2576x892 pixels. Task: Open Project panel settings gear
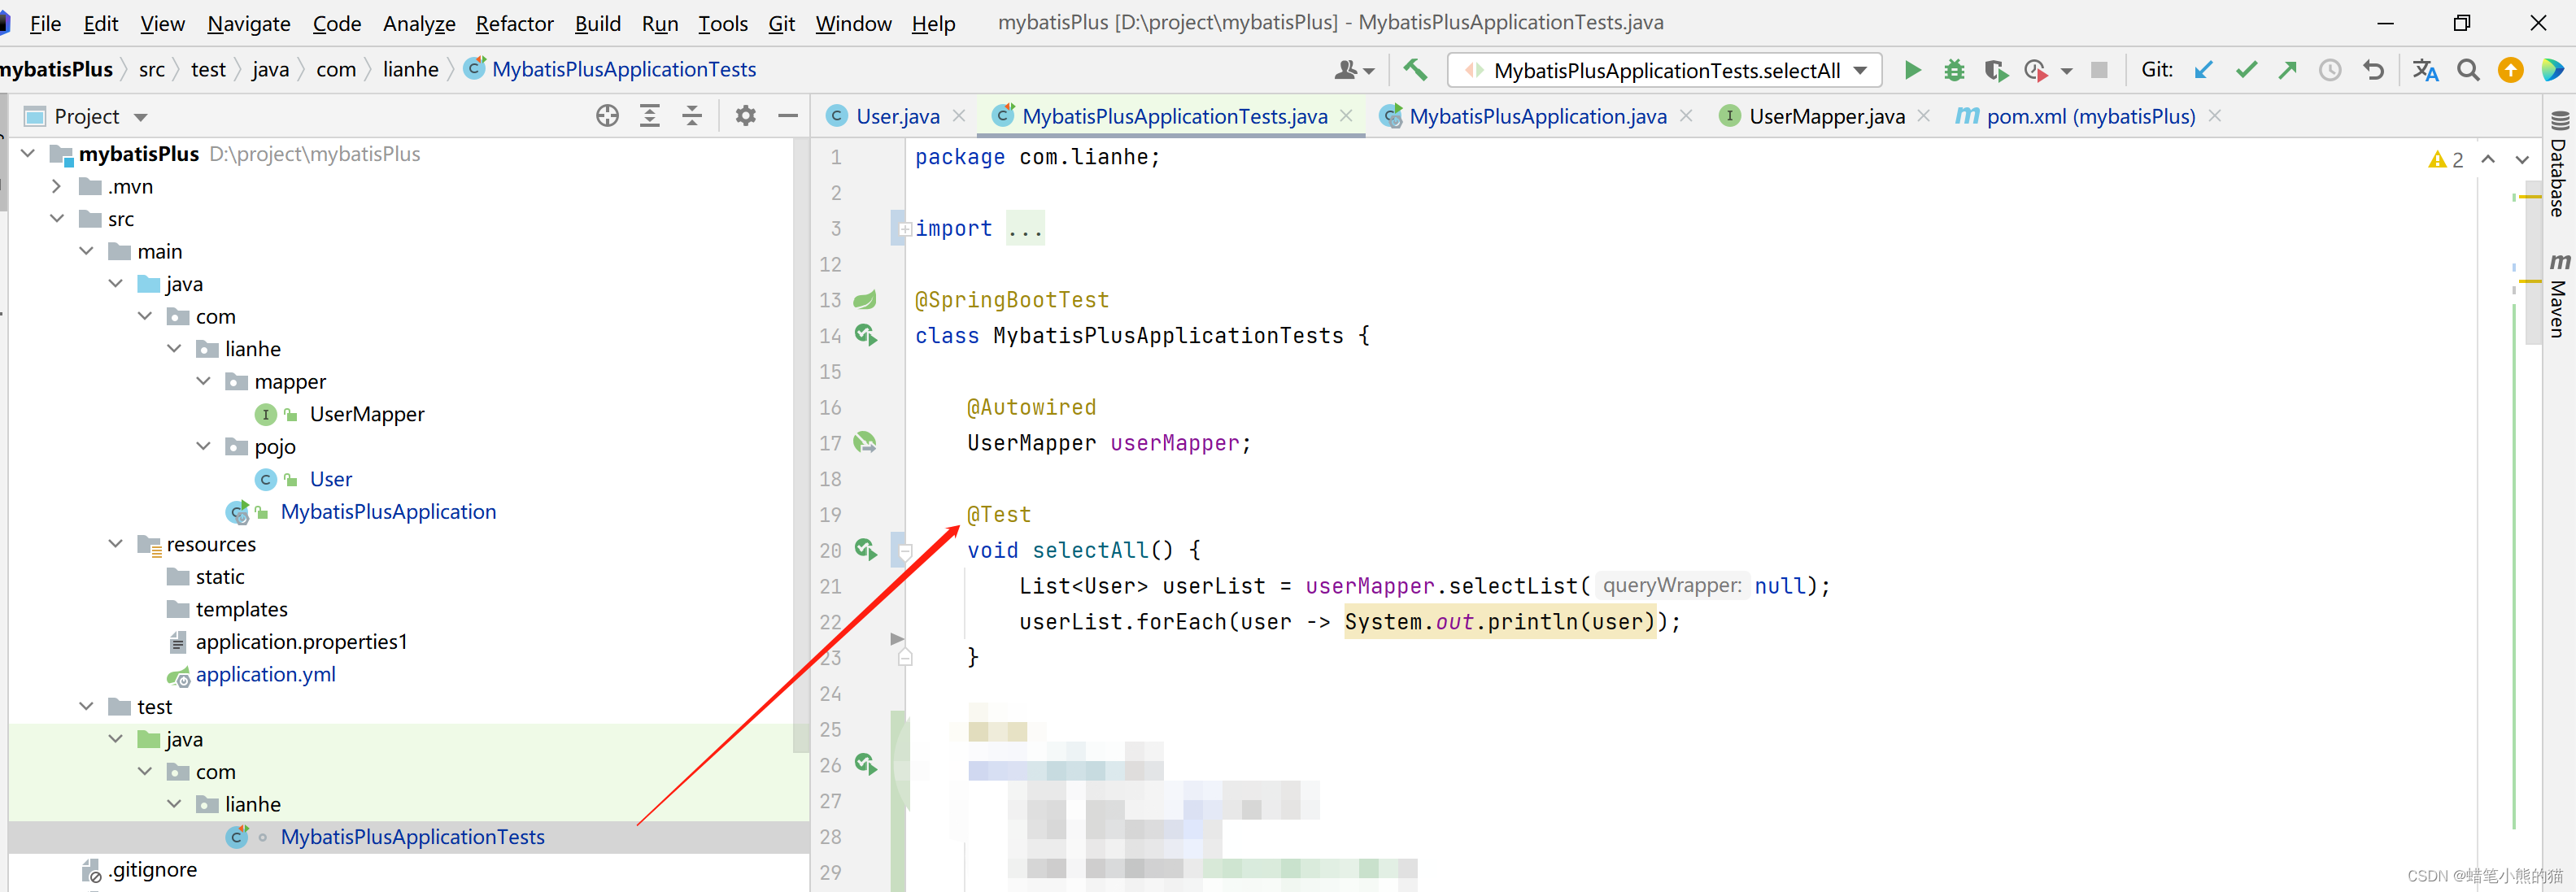click(x=745, y=115)
